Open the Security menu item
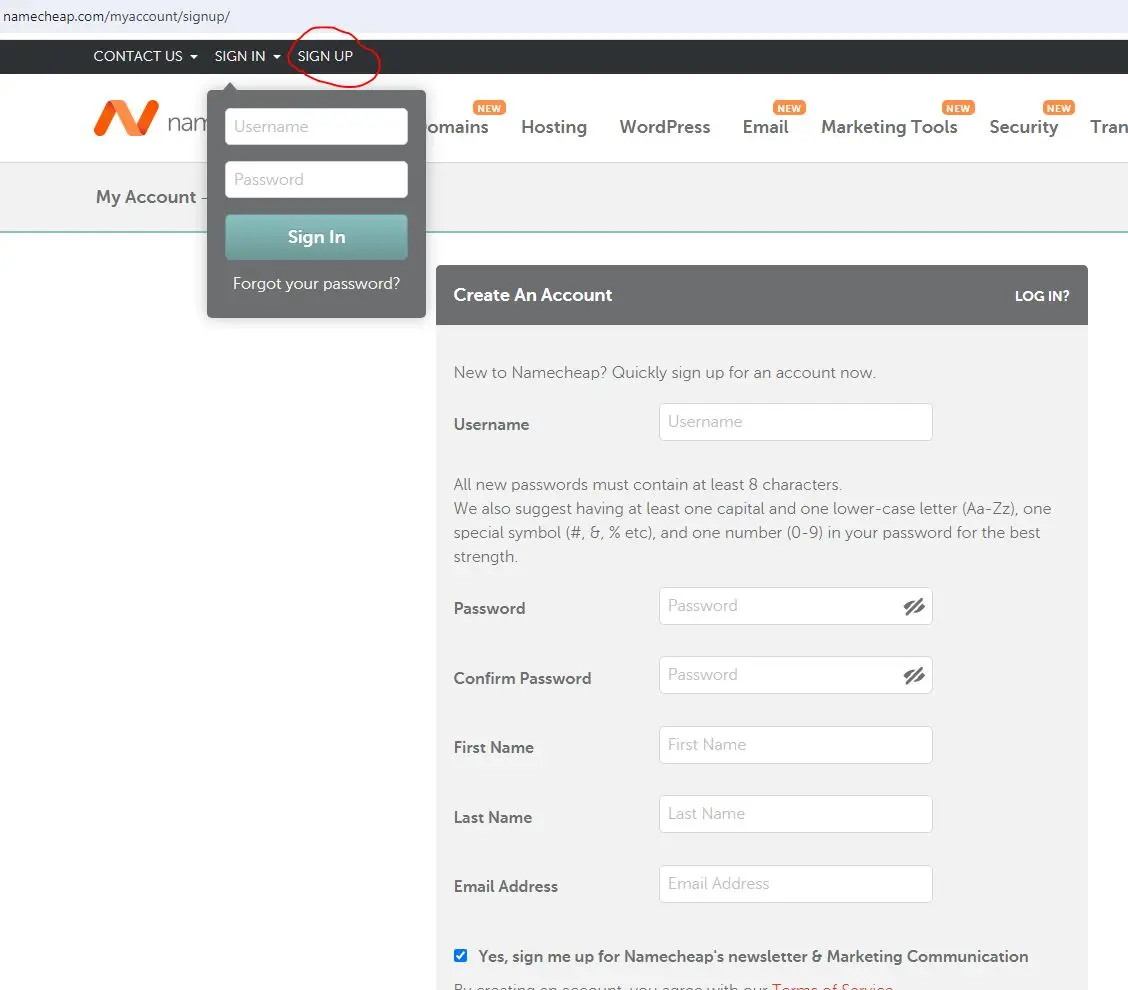This screenshot has width=1128, height=990. click(x=1023, y=127)
